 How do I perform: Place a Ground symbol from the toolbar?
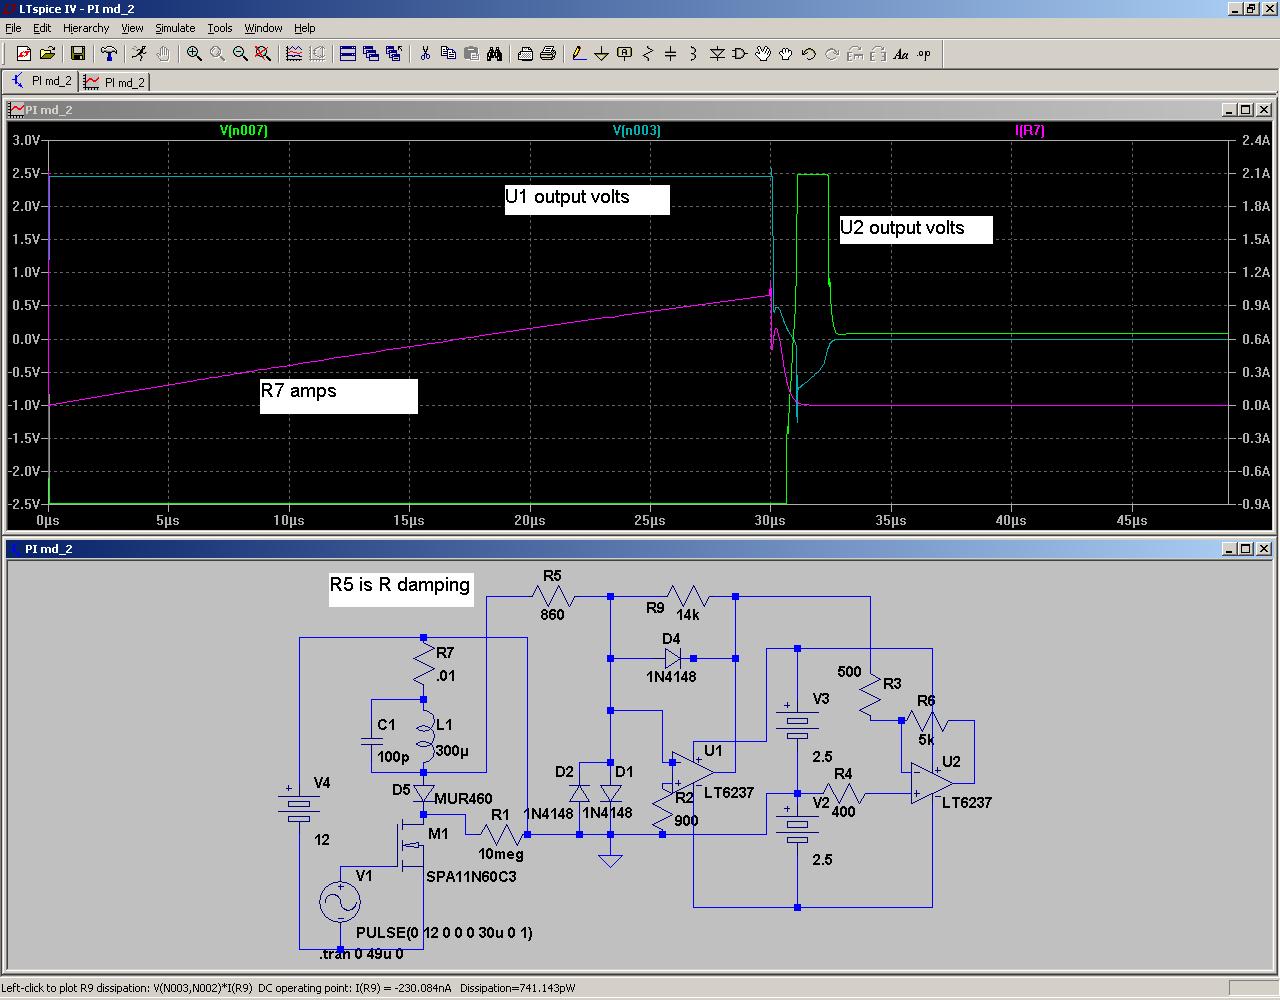602,54
